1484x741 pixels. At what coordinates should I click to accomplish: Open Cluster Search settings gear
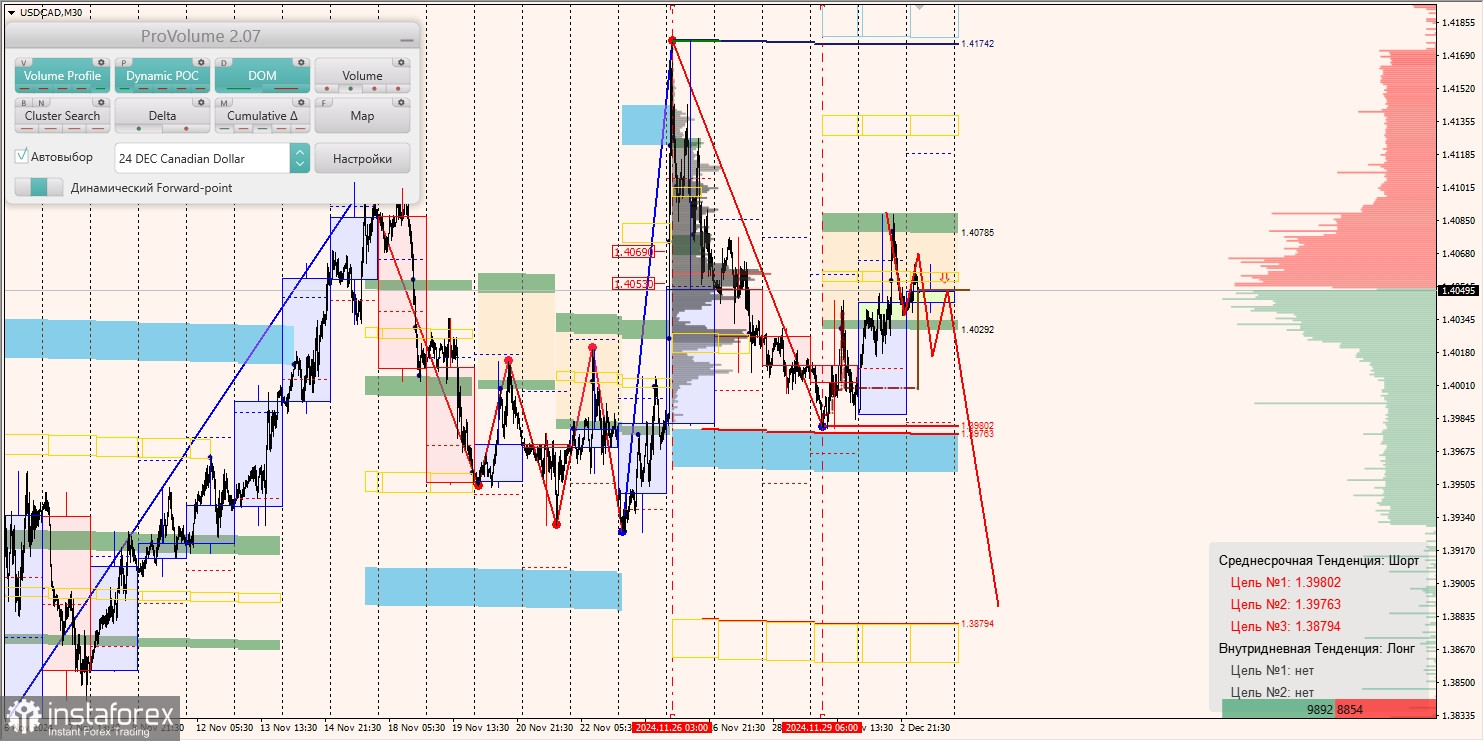[101, 102]
